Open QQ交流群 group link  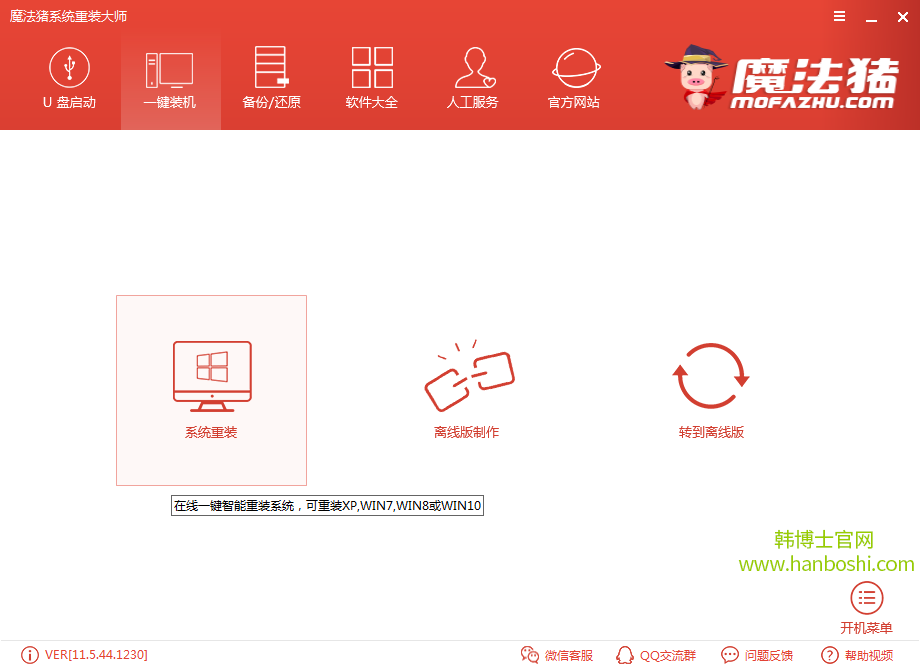(x=656, y=655)
